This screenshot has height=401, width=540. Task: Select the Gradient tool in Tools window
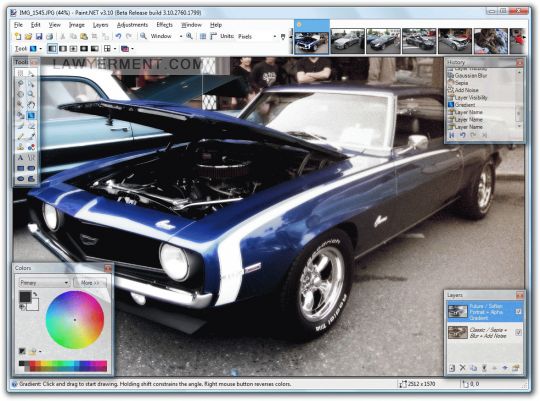pyautogui.click(x=31, y=115)
